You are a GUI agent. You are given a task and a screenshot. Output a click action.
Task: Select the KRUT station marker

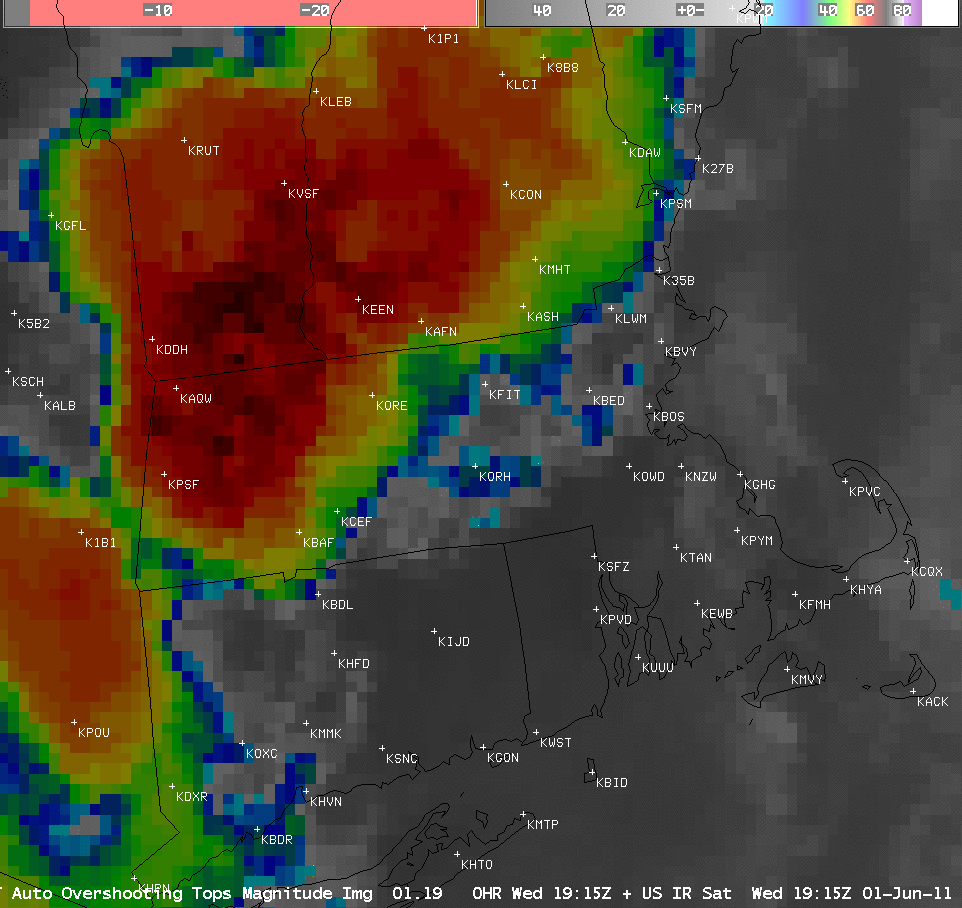pyautogui.click(x=184, y=140)
